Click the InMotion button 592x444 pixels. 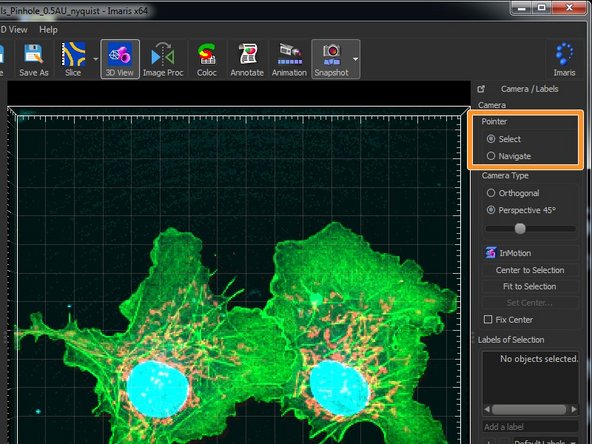pos(530,253)
